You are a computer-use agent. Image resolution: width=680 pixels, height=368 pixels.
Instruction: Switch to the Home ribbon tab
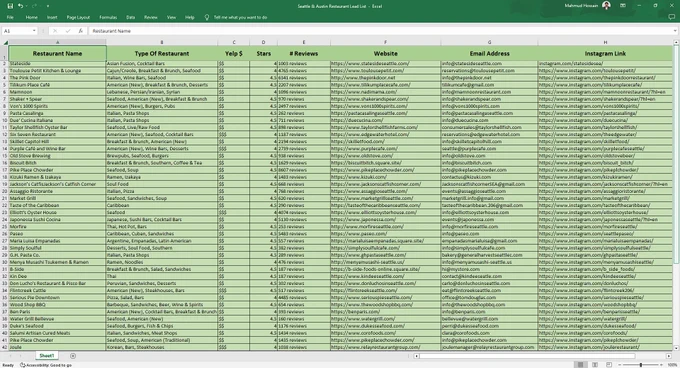[31, 17]
